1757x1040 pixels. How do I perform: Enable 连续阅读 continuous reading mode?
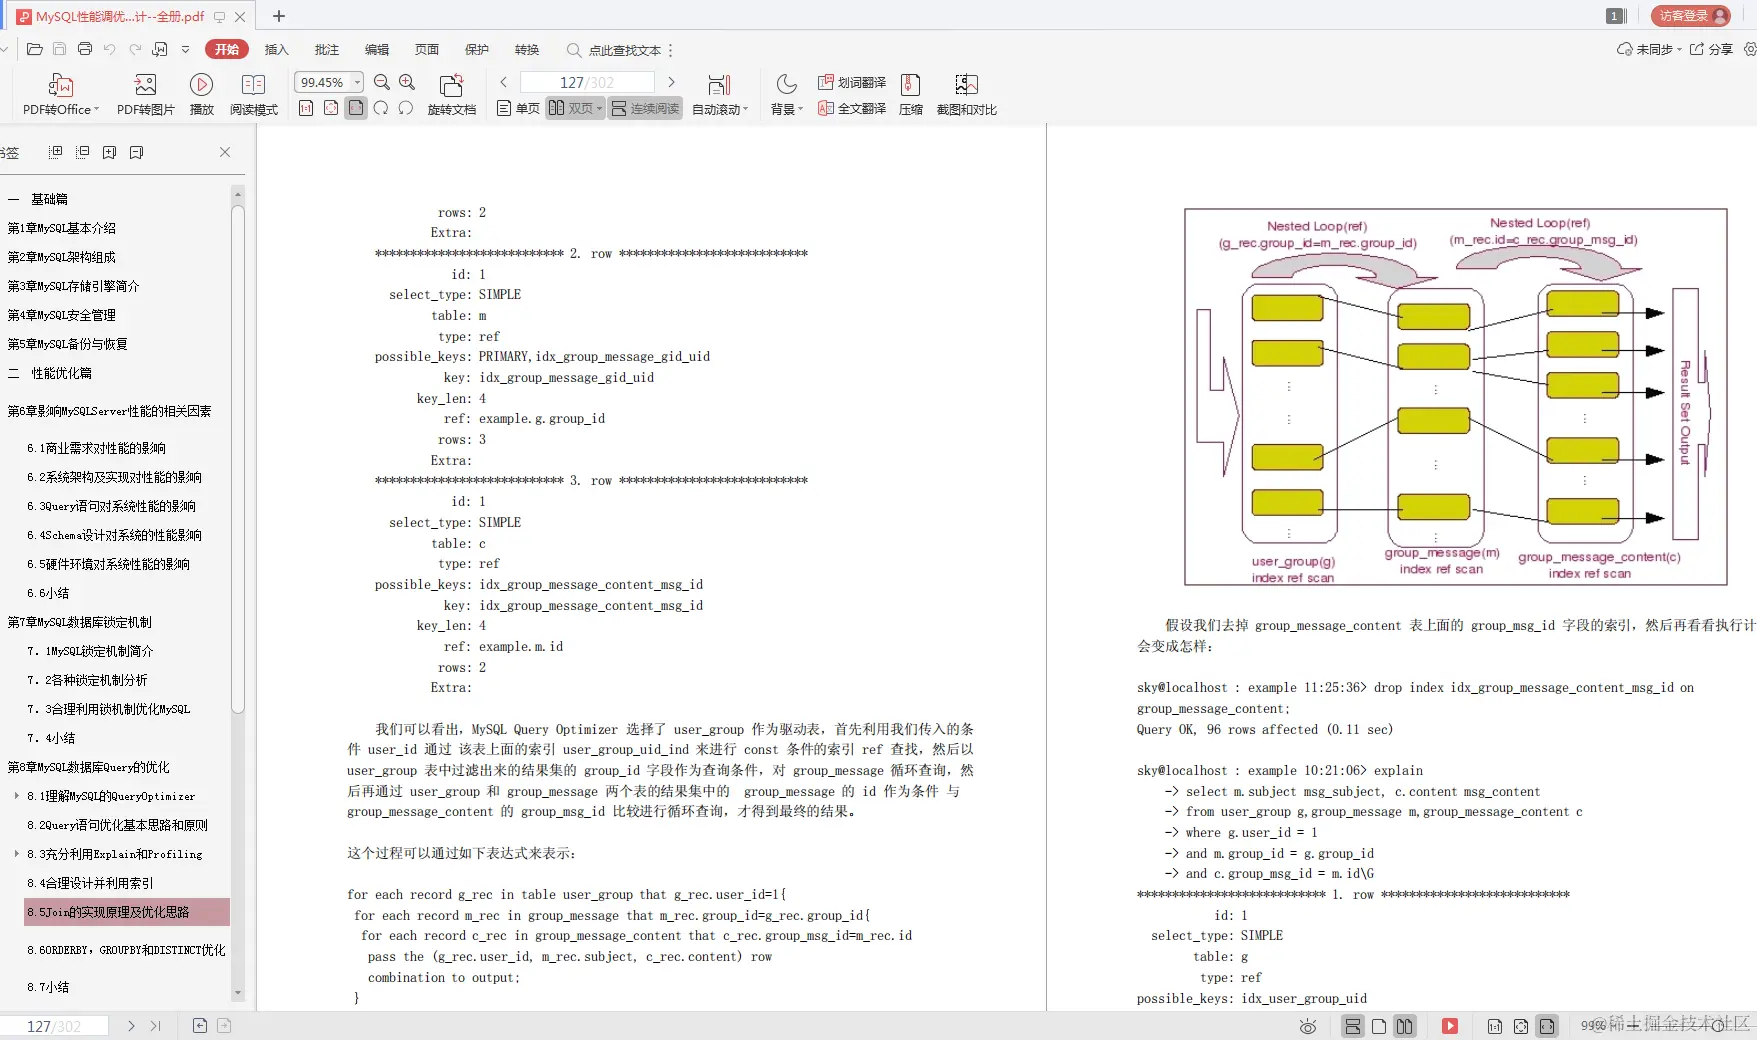[x=645, y=109]
